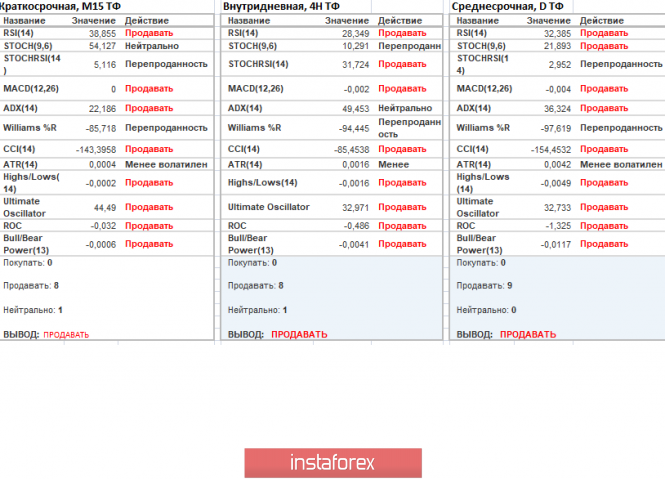Click ADX(14) value 36,324
This screenshot has width=665, height=479.
(557, 109)
